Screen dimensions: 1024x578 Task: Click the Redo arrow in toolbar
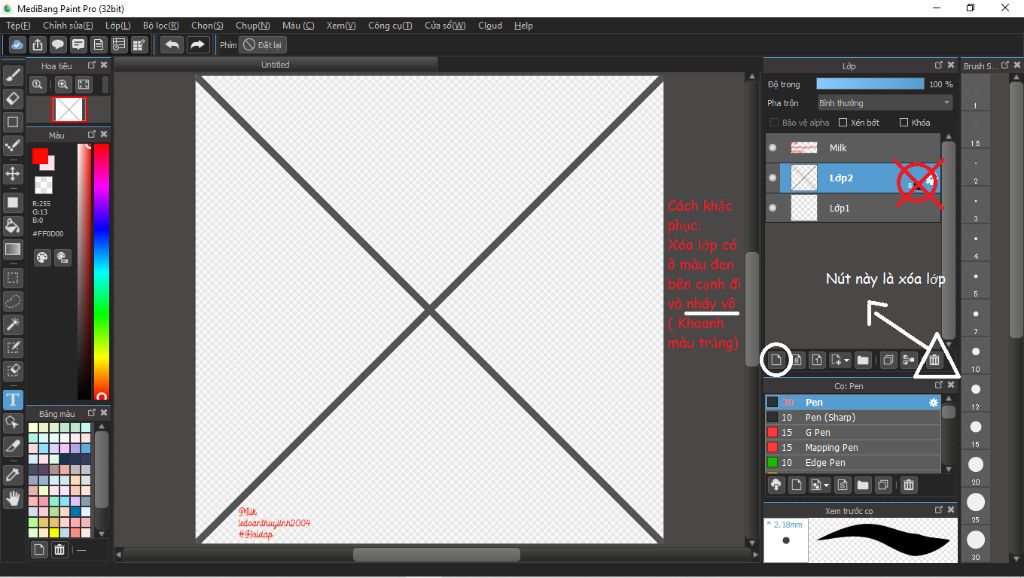point(197,45)
